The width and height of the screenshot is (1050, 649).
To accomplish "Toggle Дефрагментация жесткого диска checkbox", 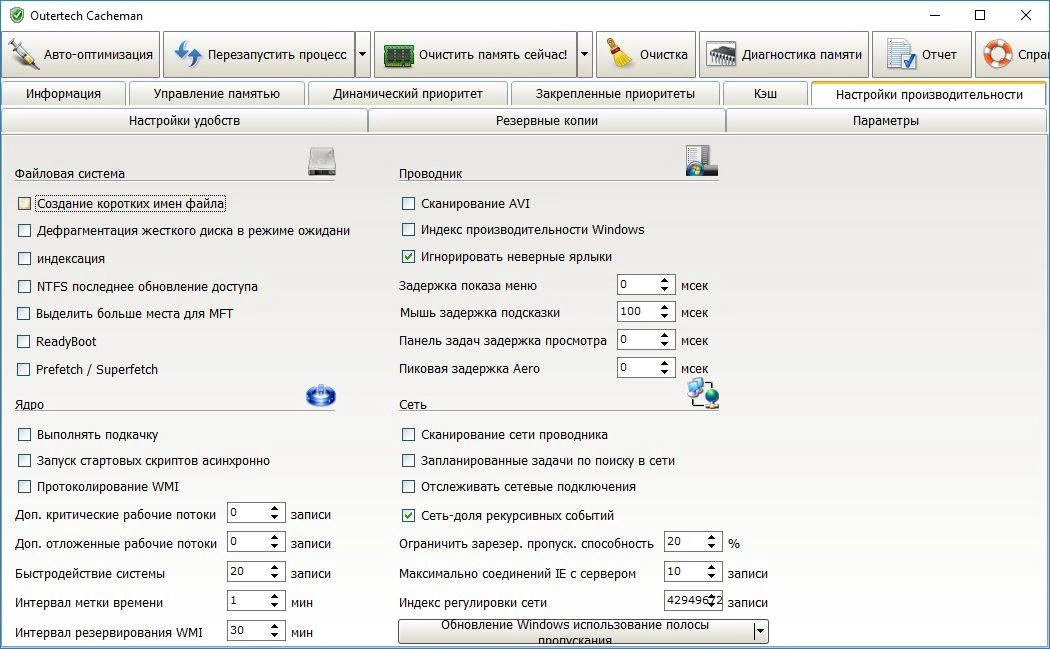I will pyautogui.click(x=24, y=230).
